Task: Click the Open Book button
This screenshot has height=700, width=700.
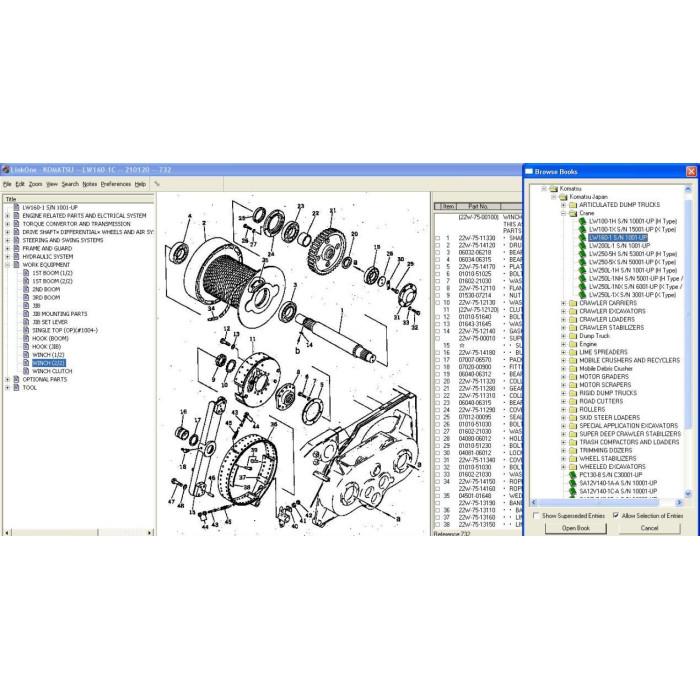Action: pyautogui.click(x=575, y=528)
